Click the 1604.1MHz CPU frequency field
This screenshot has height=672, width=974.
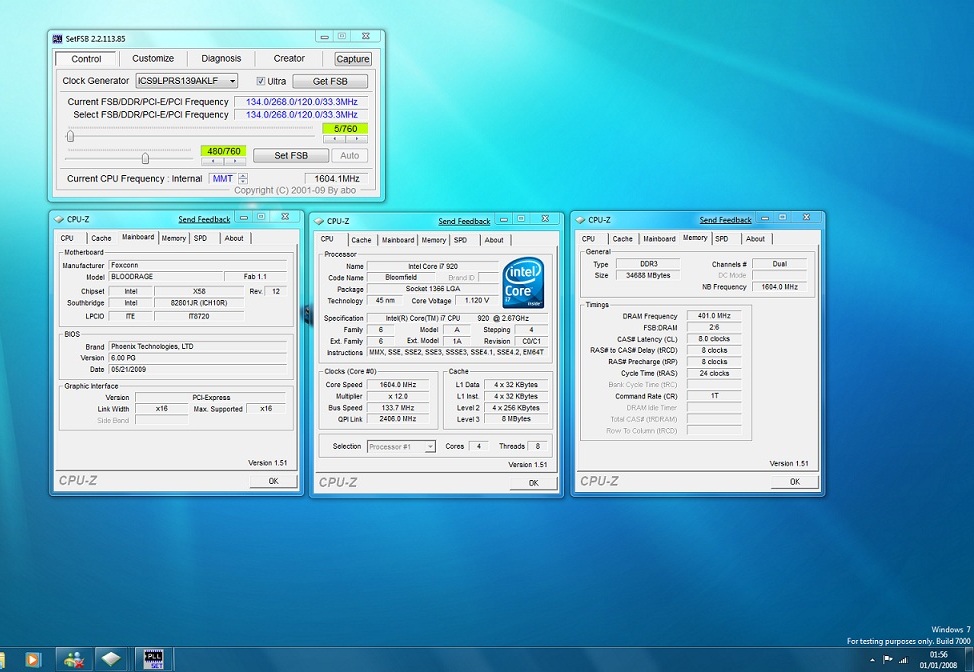click(337, 179)
